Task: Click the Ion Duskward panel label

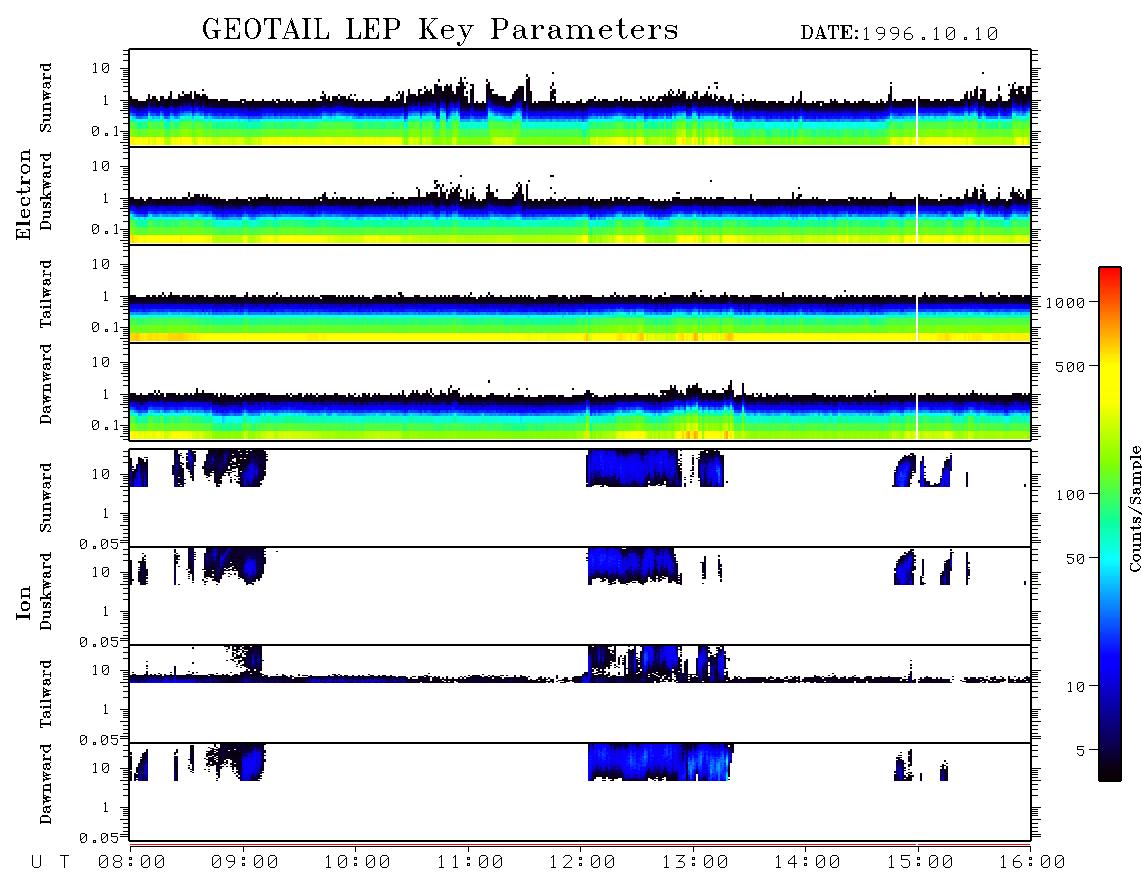Action: point(46,592)
